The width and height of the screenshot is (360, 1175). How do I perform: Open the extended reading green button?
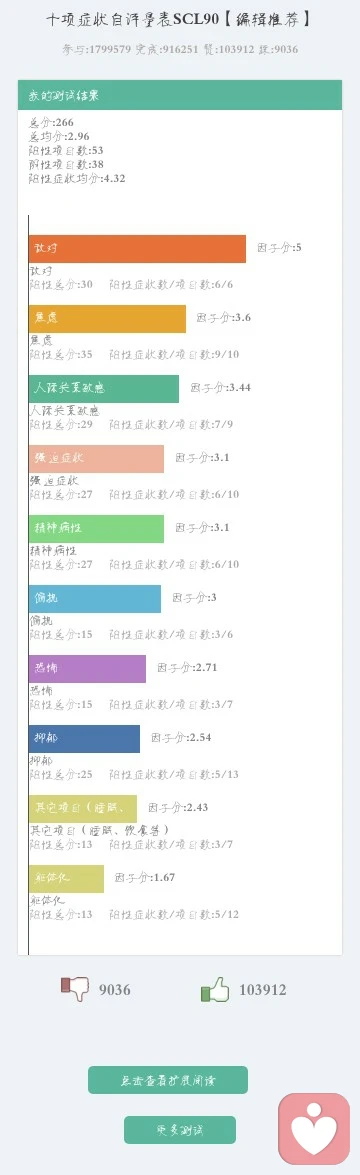click(x=168, y=1080)
